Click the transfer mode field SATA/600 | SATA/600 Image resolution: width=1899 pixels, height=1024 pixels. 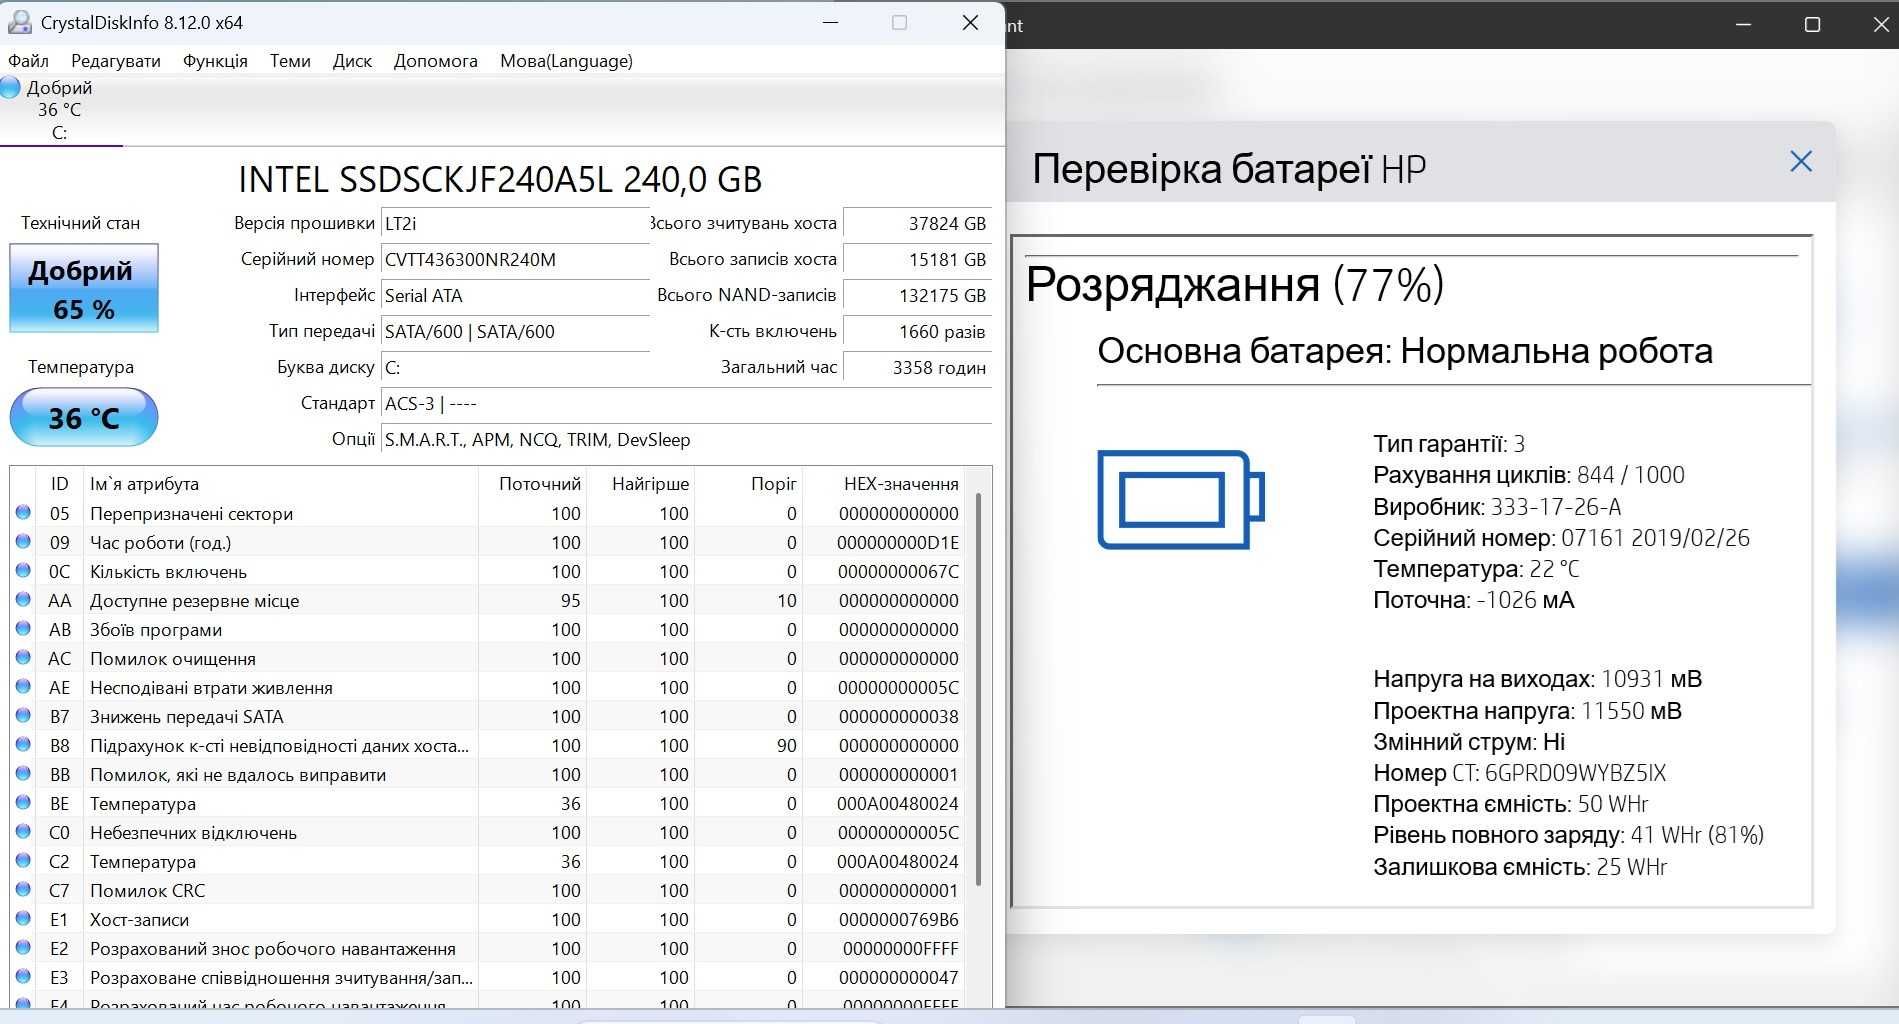point(515,332)
